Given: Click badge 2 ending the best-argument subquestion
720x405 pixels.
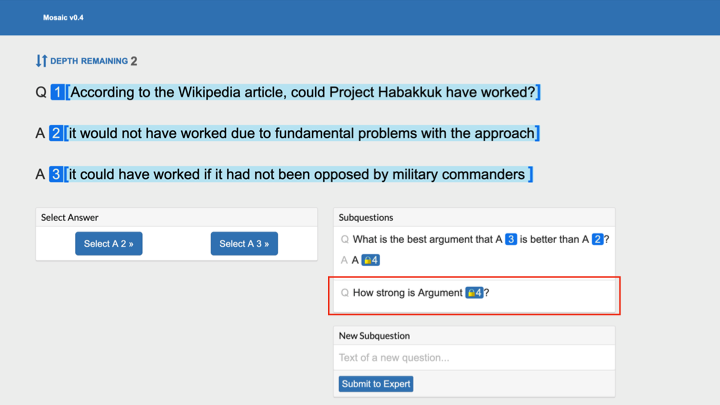Looking at the screenshot, I should coord(597,239).
